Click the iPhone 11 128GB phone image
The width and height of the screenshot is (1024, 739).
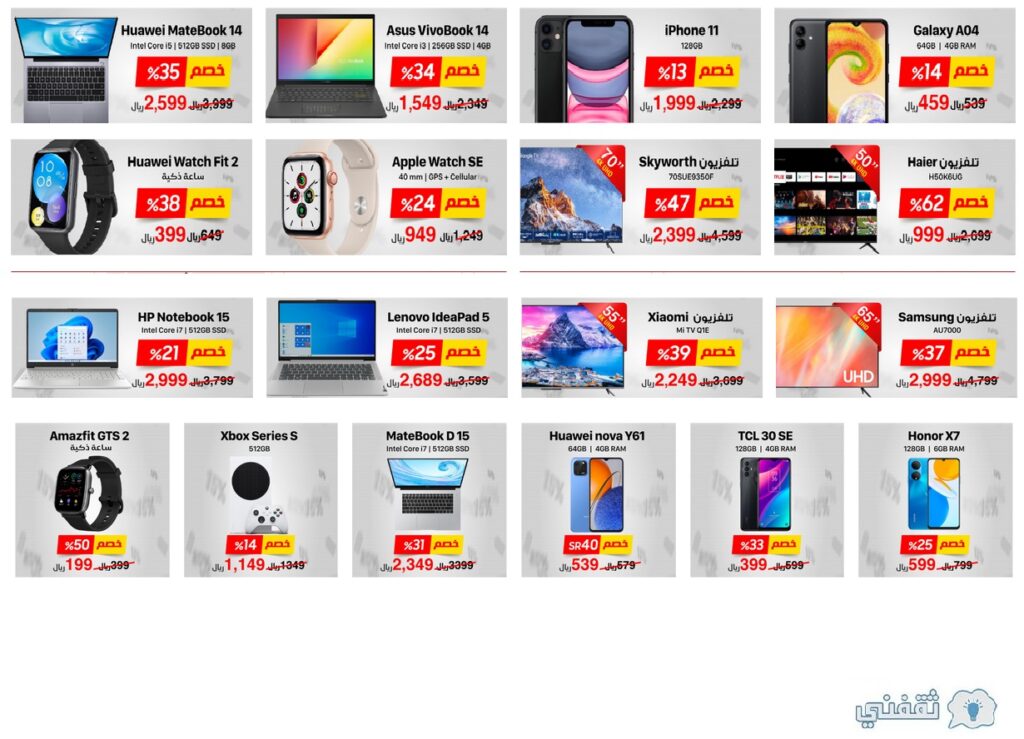(x=584, y=69)
